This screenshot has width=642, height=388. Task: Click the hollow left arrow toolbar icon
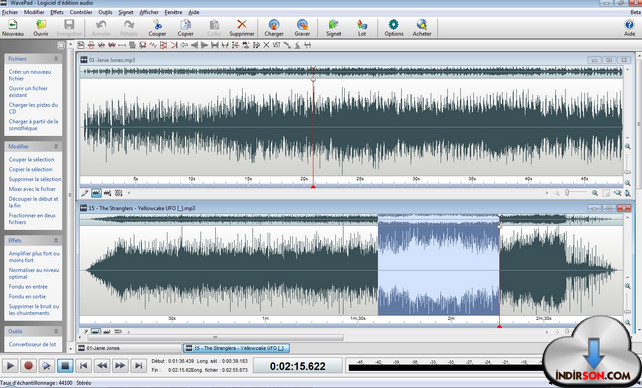[x=184, y=45]
